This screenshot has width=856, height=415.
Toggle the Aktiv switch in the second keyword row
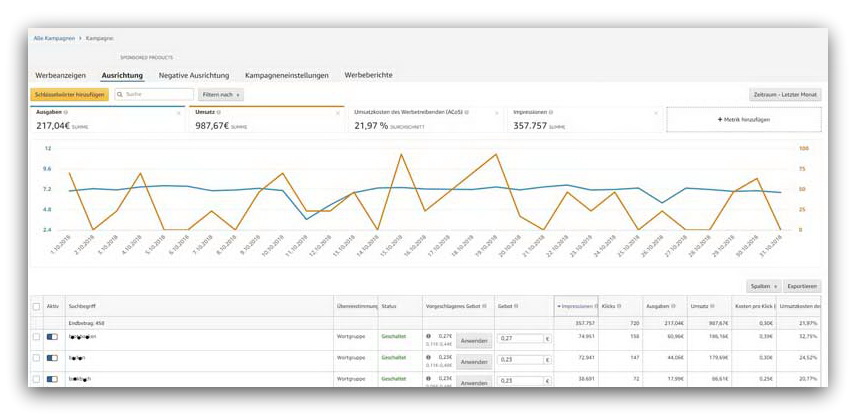pyautogui.click(x=52, y=357)
